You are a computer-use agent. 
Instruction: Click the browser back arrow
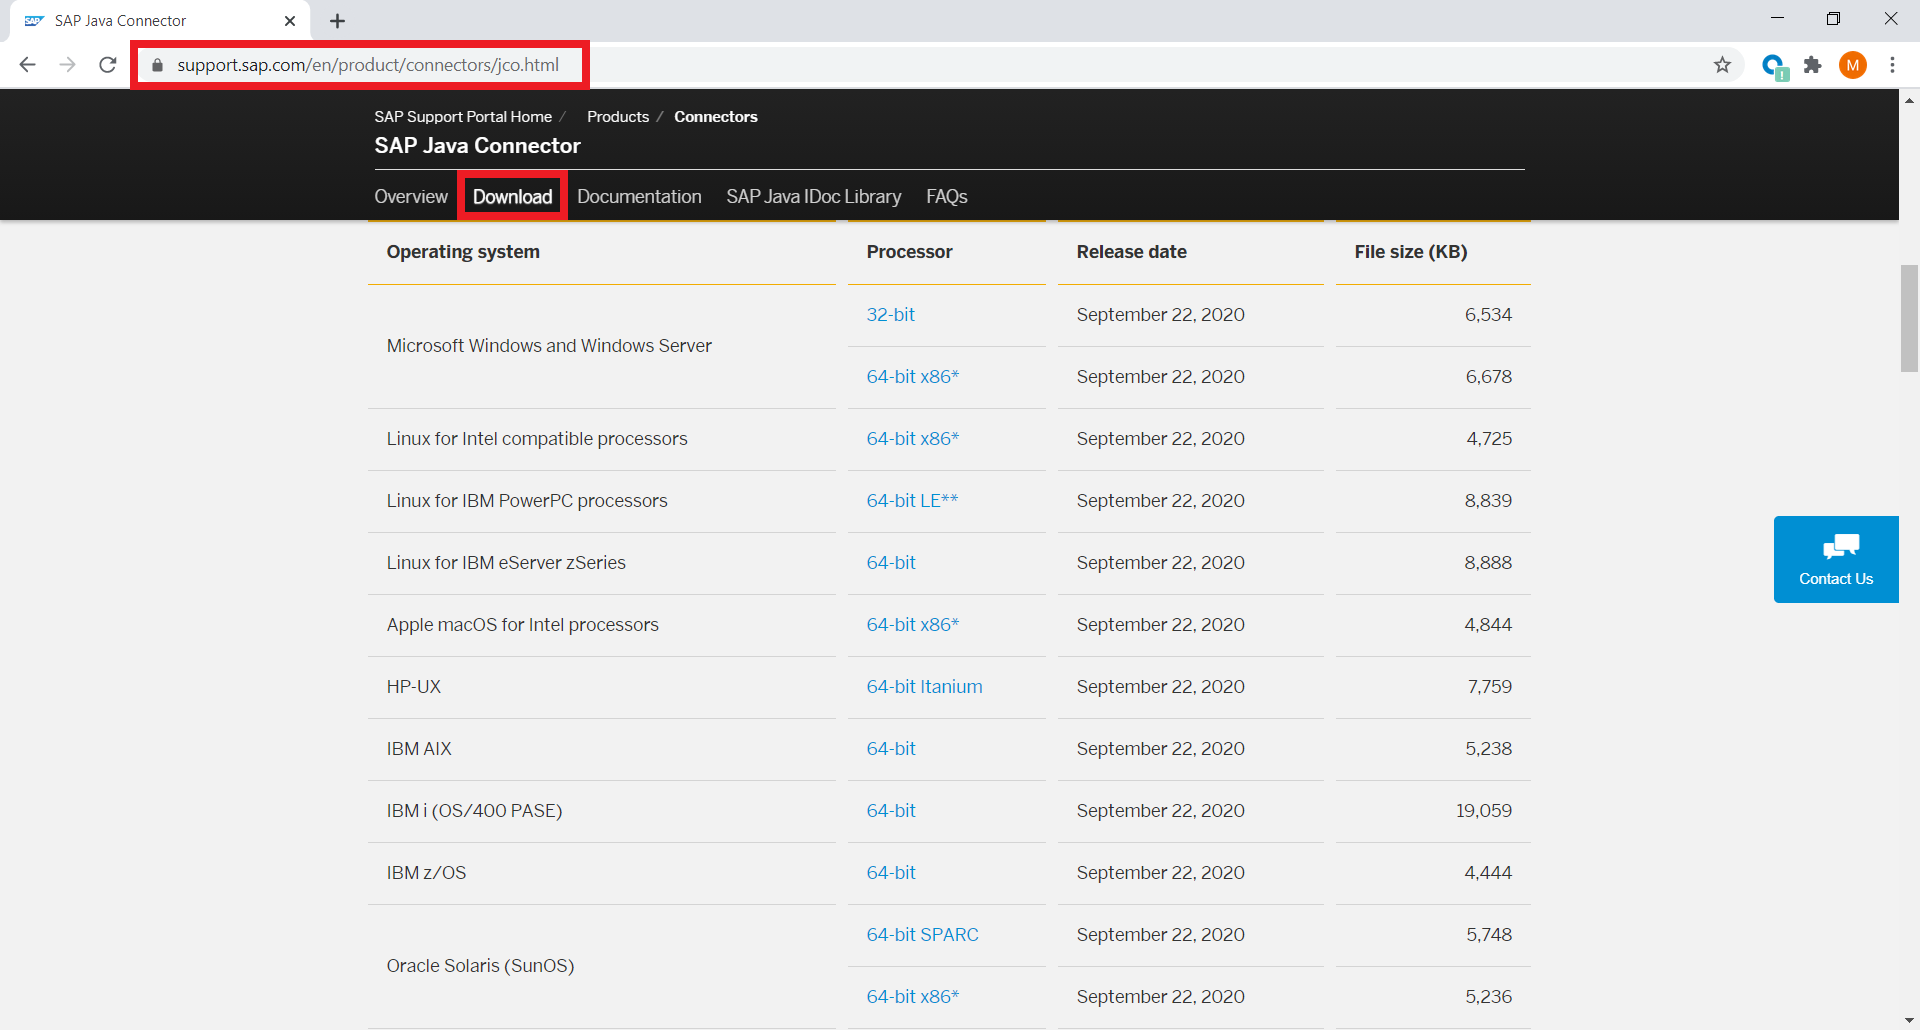(28, 65)
